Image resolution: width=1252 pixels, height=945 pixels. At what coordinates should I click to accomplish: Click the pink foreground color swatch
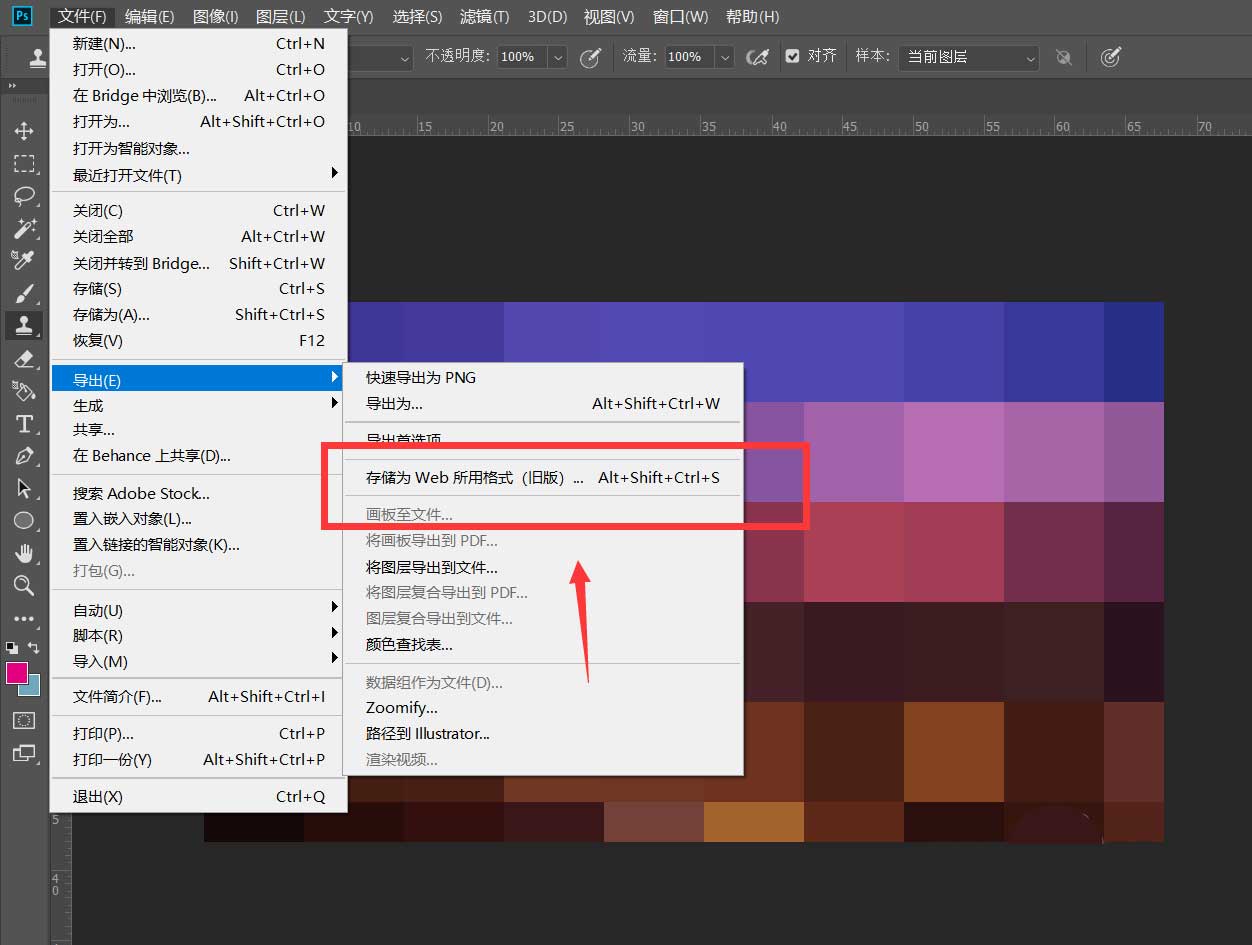[15, 672]
